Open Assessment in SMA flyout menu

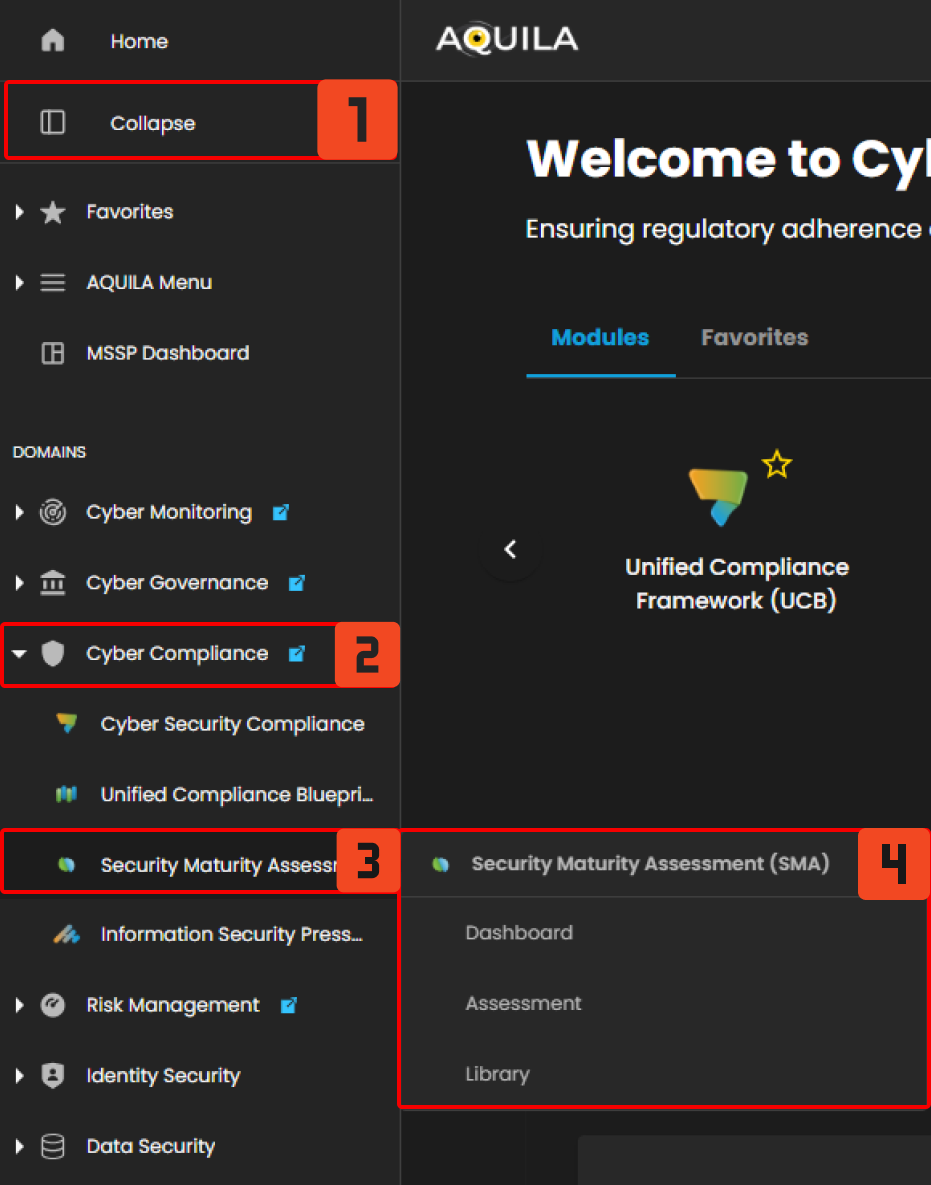[x=523, y=1003]
